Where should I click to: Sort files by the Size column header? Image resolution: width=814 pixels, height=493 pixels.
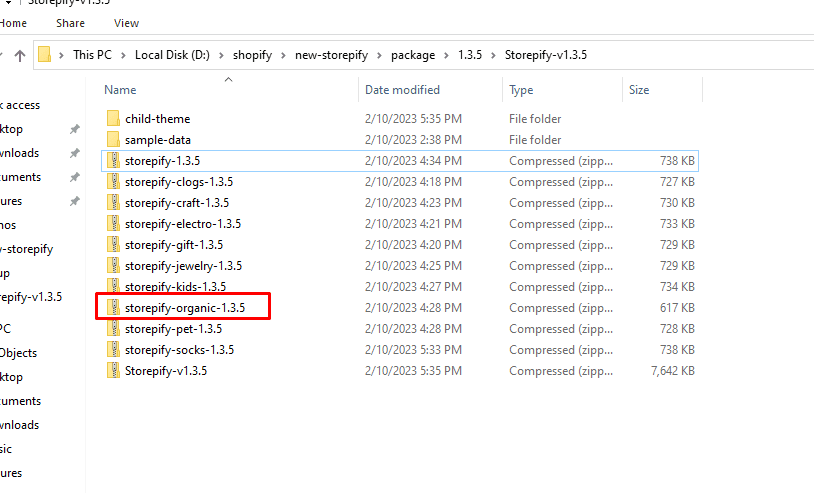[639, 90]
